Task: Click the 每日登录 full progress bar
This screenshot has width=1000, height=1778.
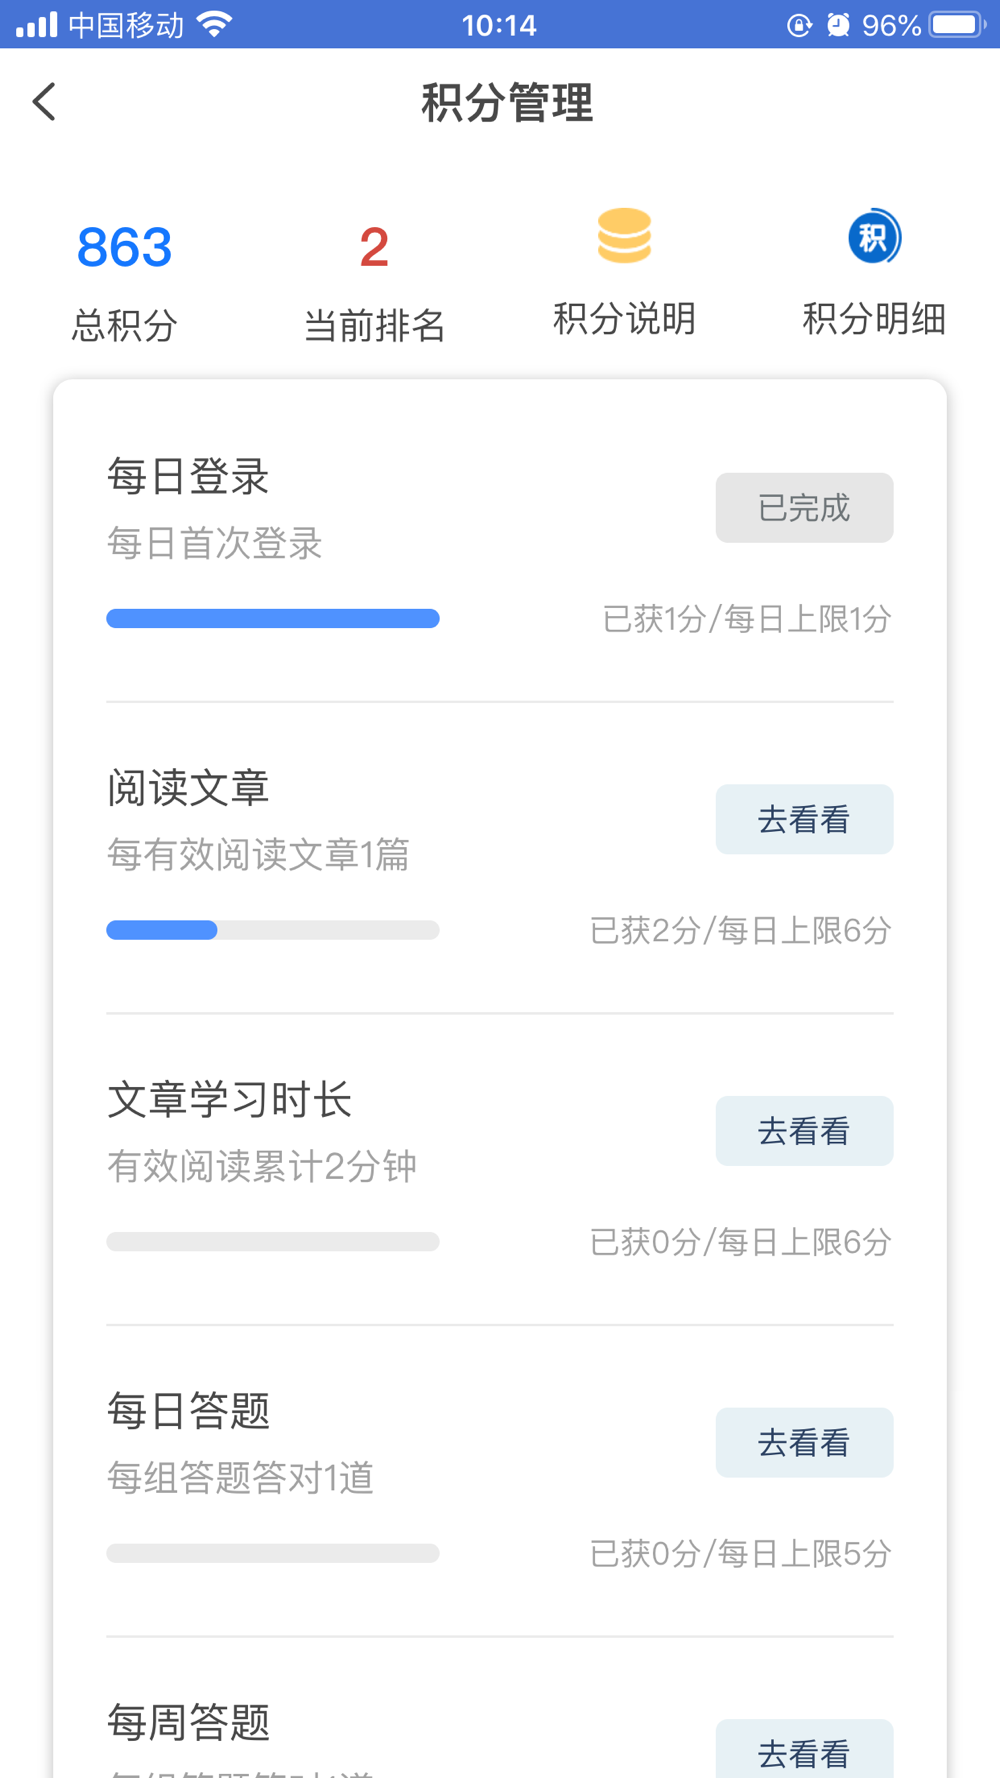Action: [273, 619]
